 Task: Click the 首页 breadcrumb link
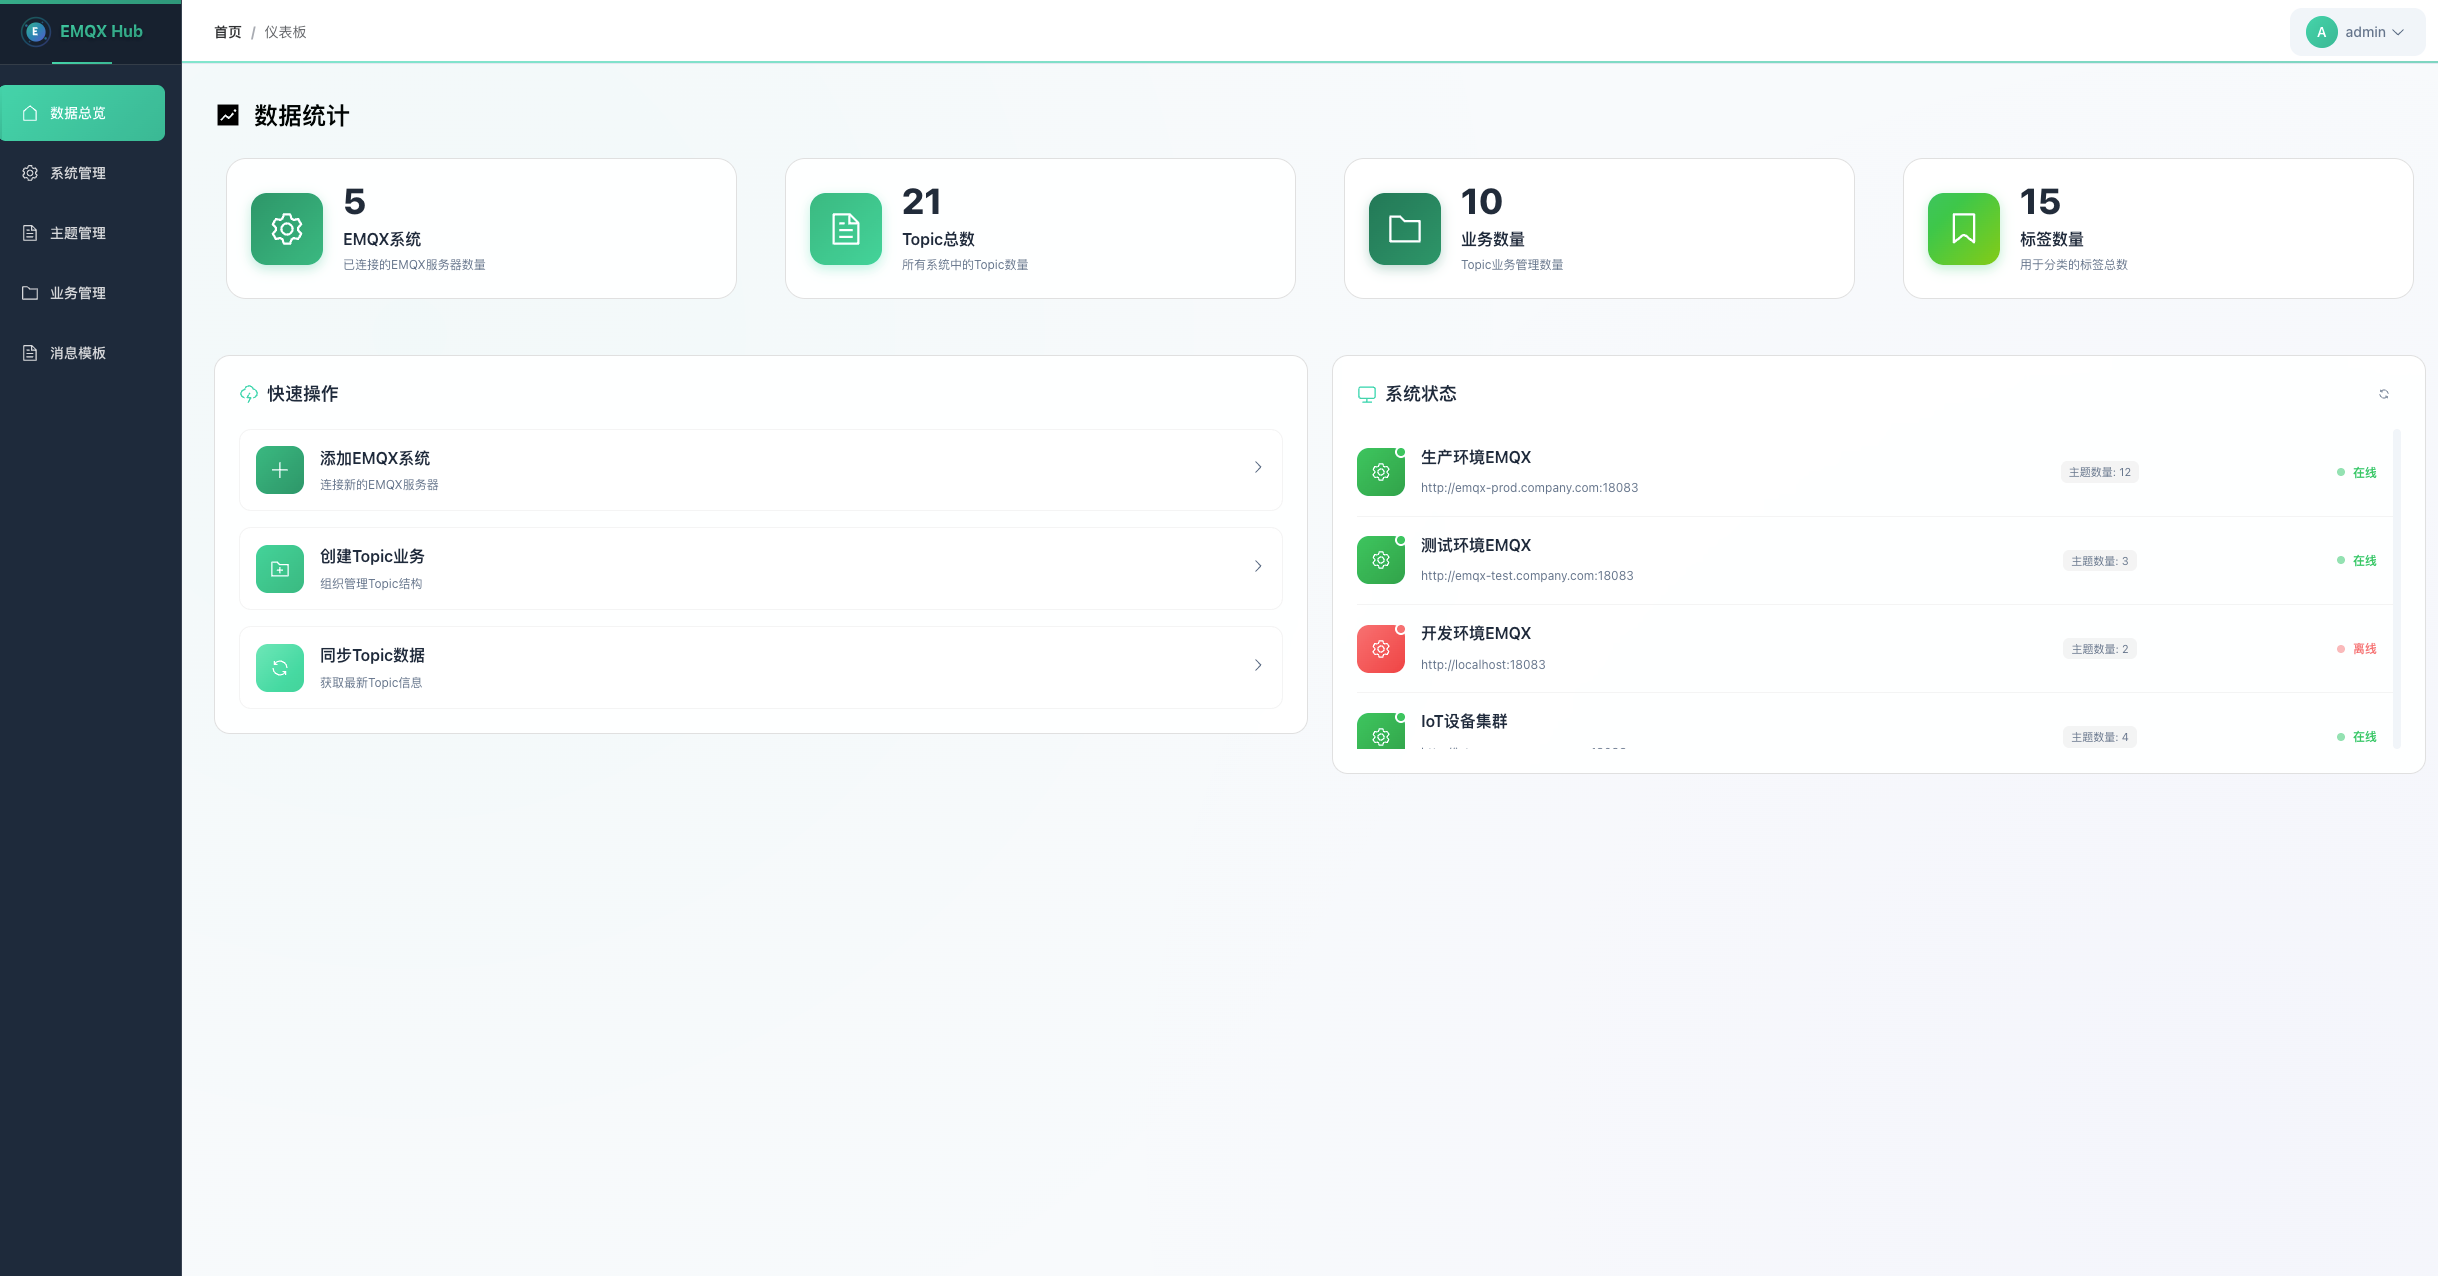[228, 32]
